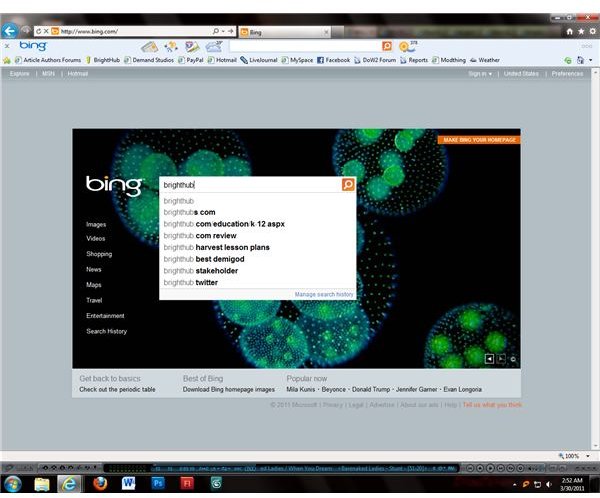Open Bing Images
The height and width of the screenshot is (498, 600).
[96, 224]
